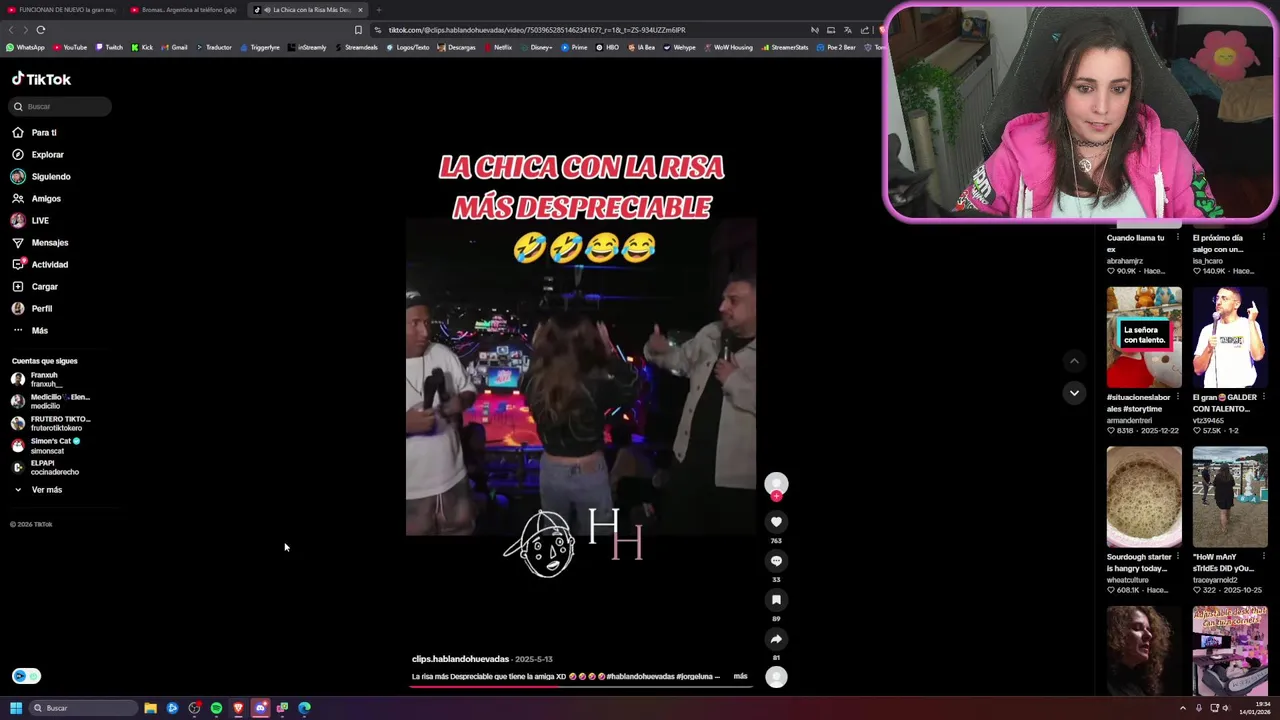Open a new browser tab
This screenshot has width=1280, height=720.
(x=378, y=10)
